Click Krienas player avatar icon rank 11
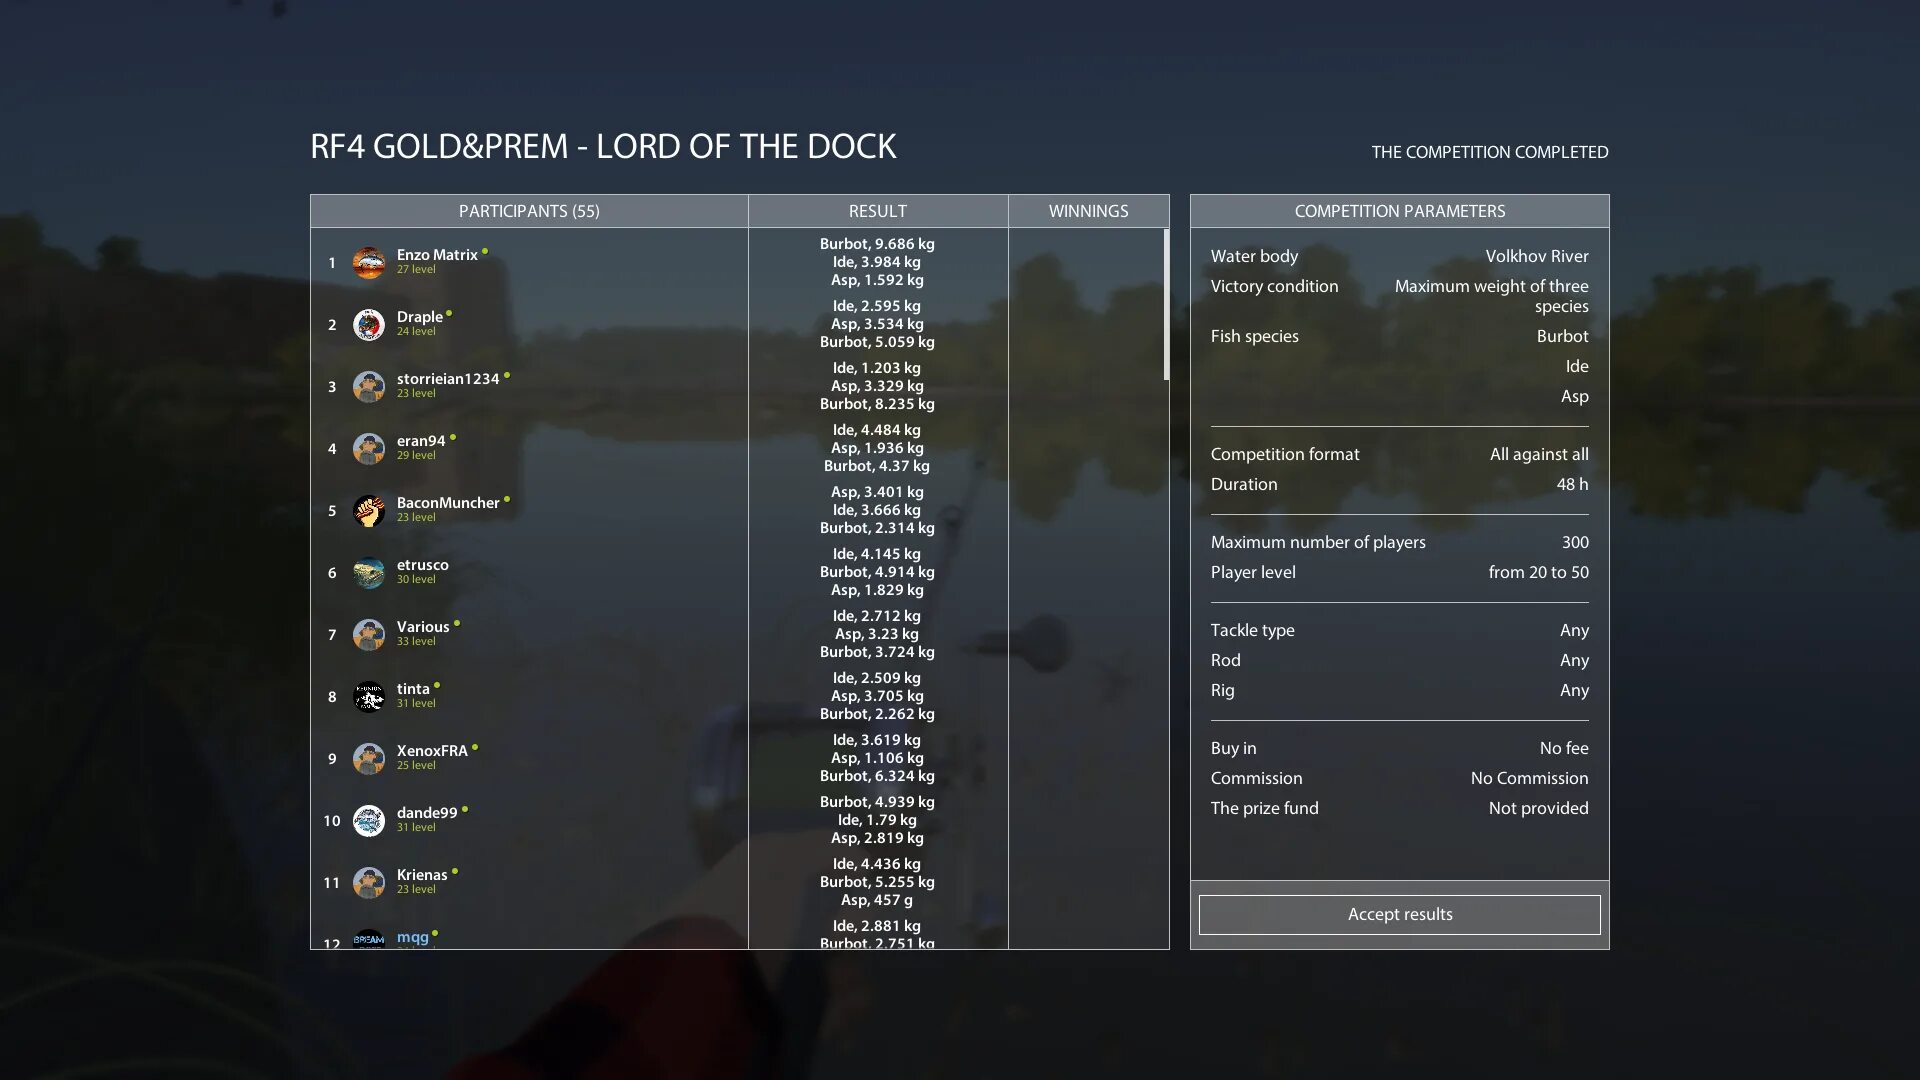 369,881
